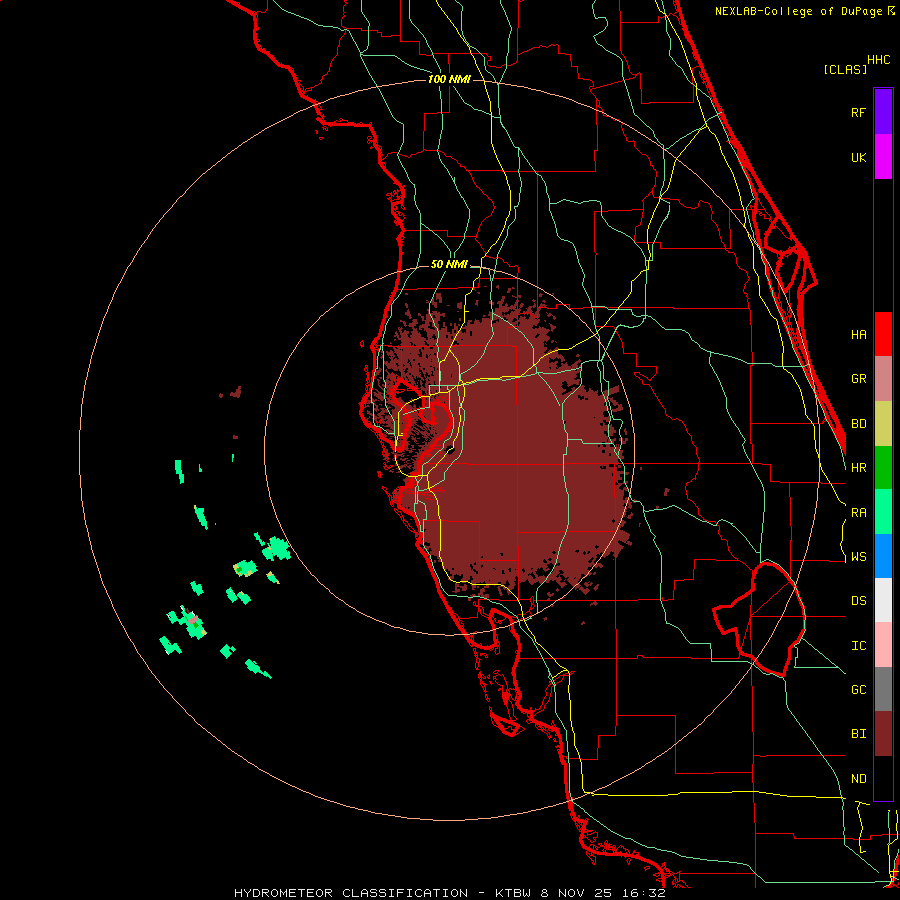Click the "DS" legend label
The height and width of the screenshot is (900, 900).
pyautogui.click(x=859, y=601)
